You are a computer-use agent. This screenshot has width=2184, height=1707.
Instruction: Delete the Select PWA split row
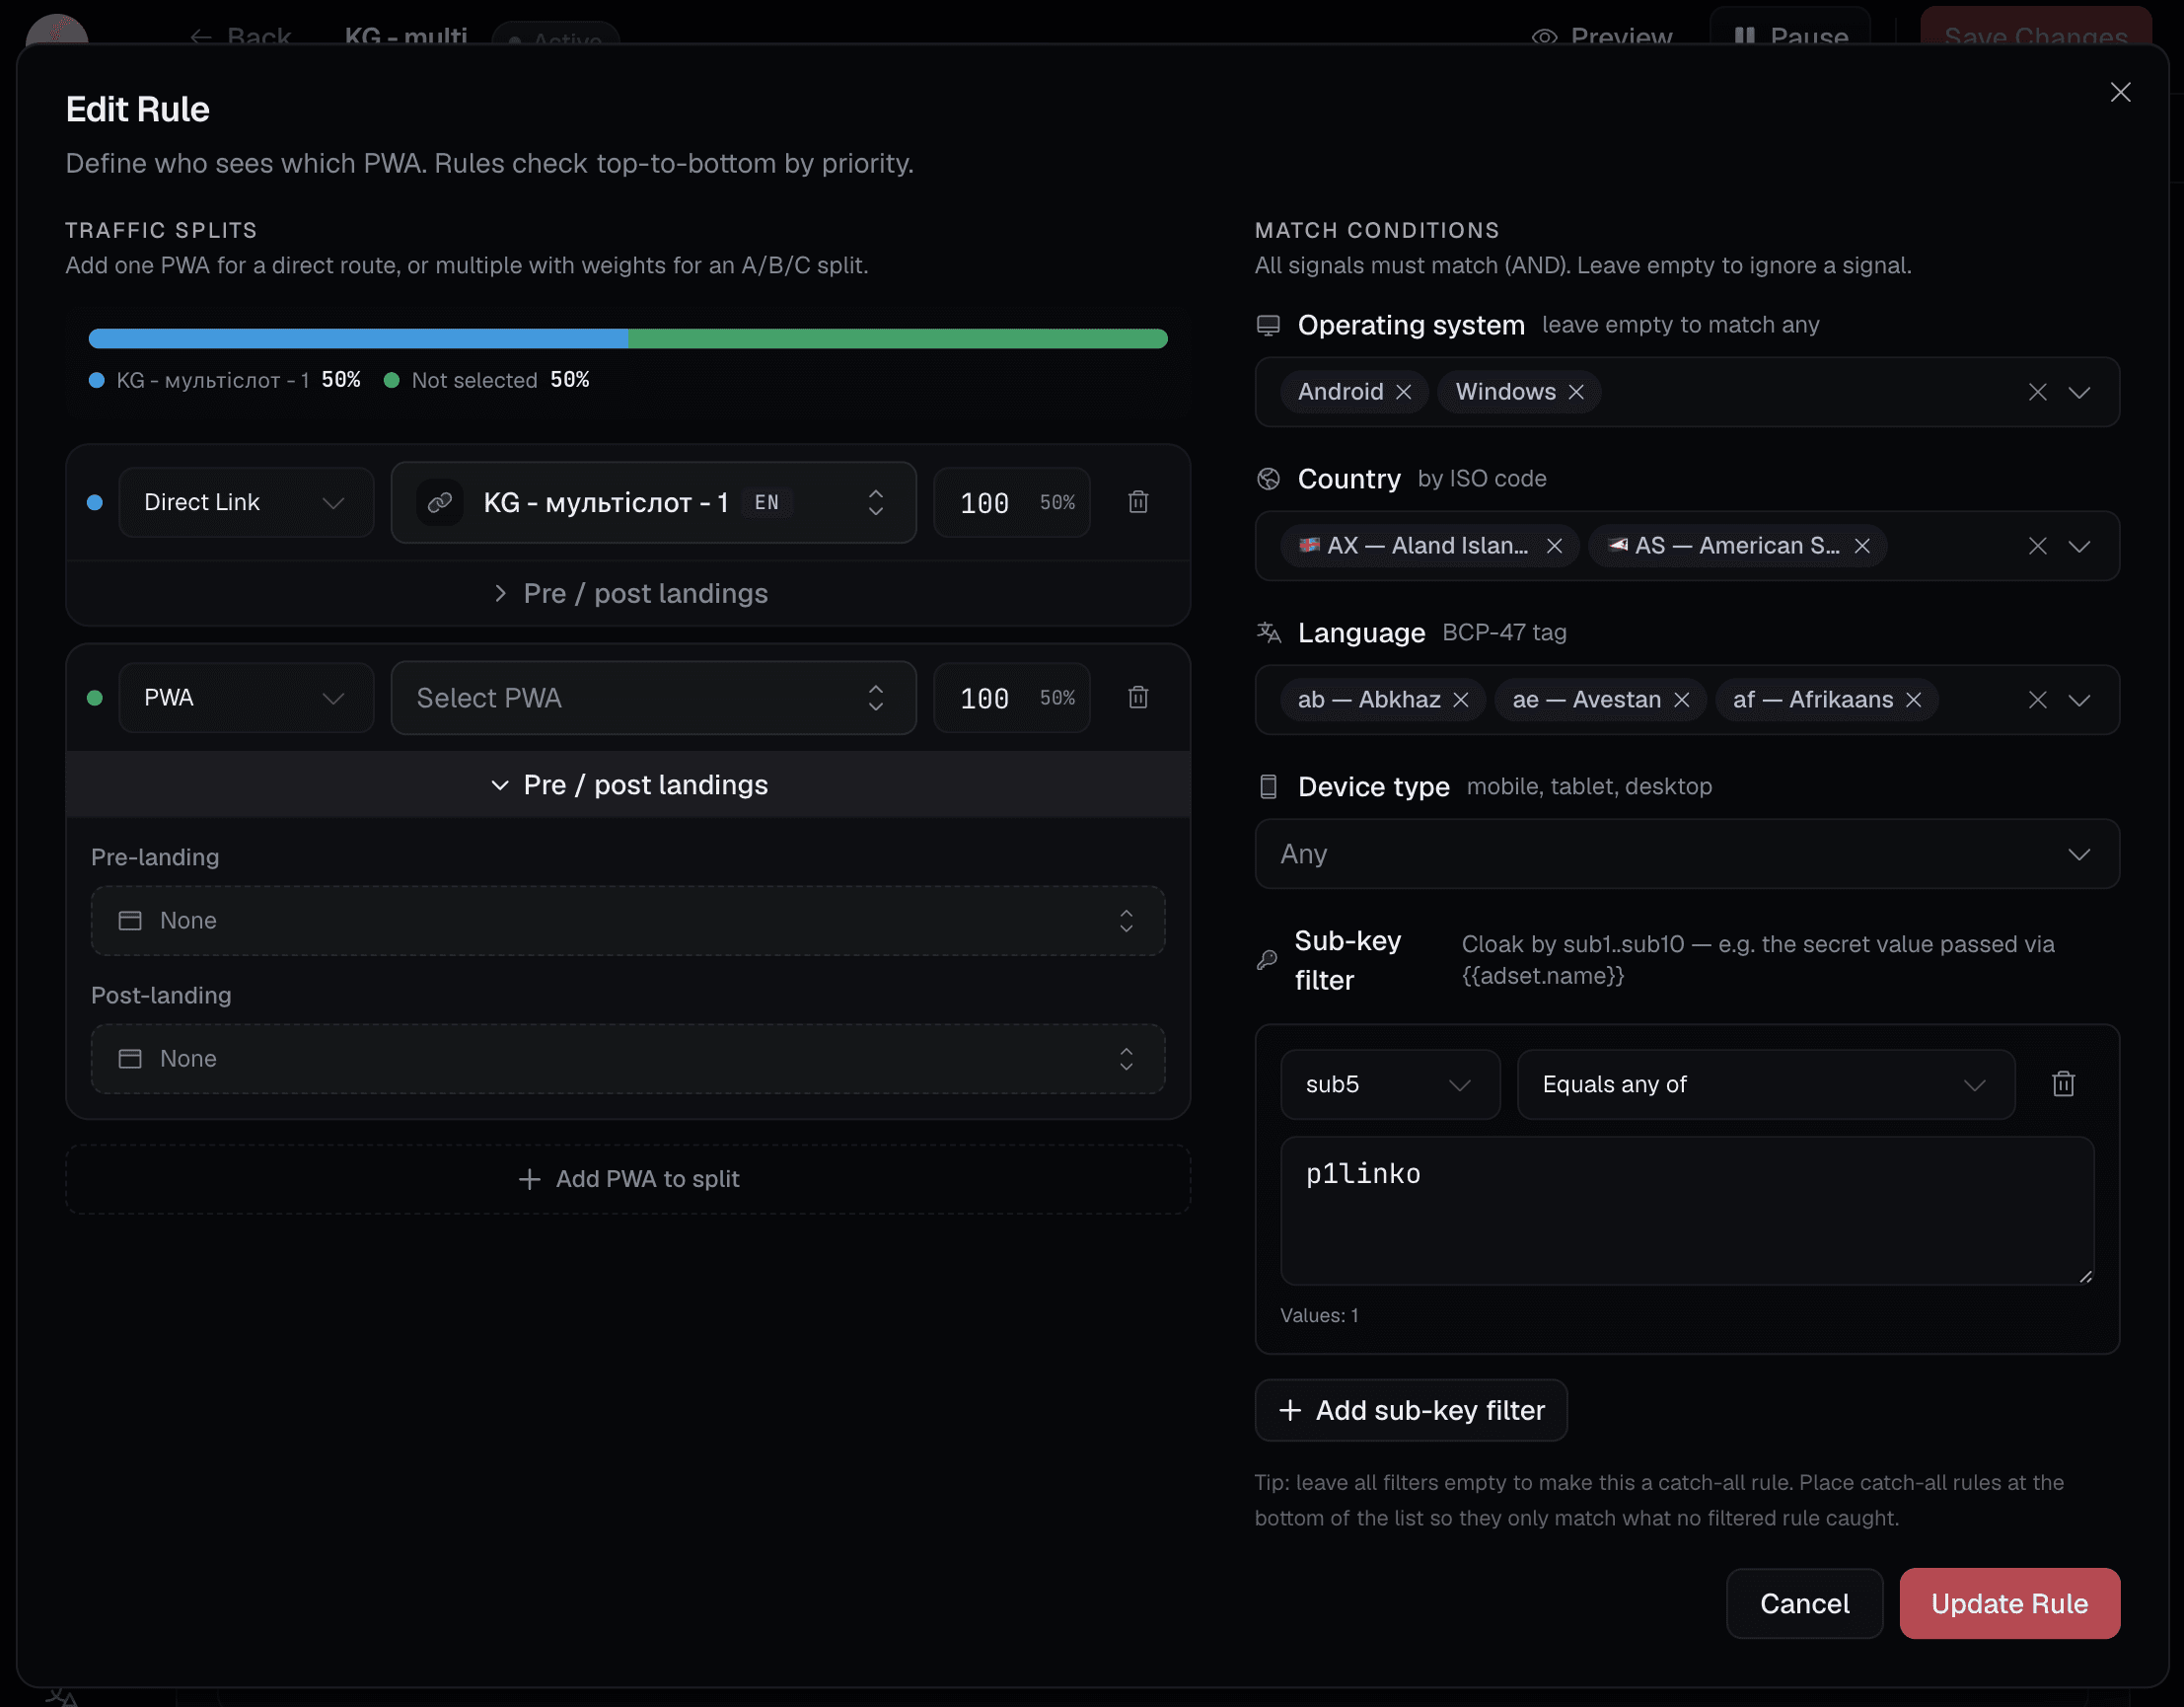(1138, 697)
